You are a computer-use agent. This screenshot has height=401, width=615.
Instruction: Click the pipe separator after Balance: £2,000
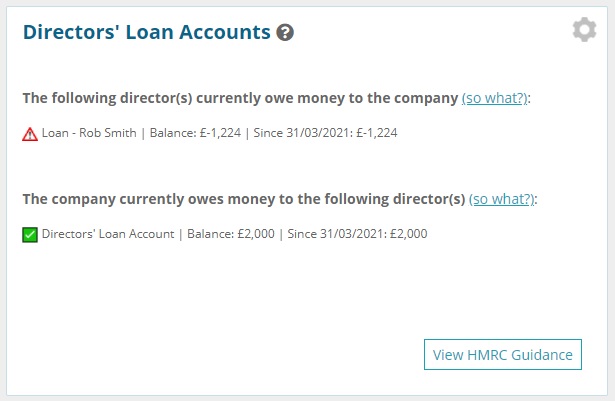coord(281,234)
